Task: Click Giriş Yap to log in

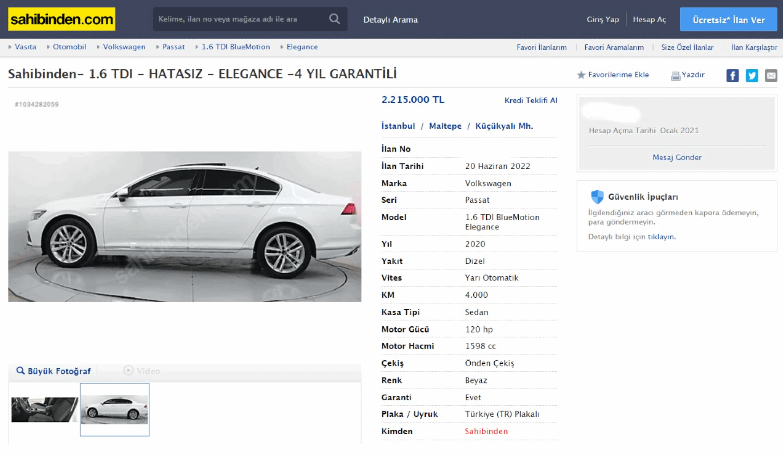Action: (603, 19)
